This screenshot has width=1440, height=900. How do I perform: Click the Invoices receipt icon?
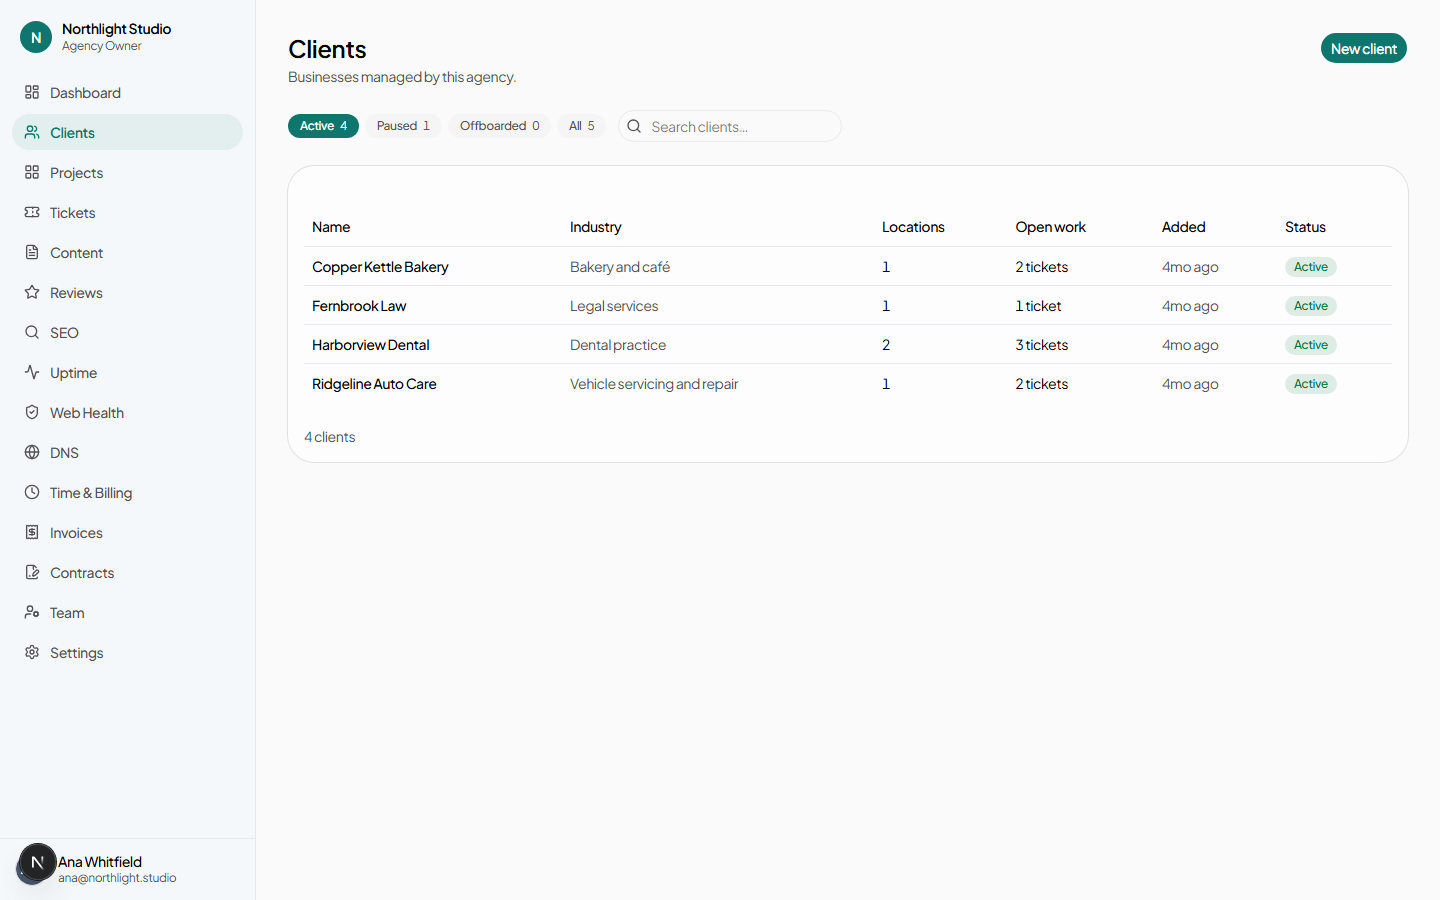32,532
